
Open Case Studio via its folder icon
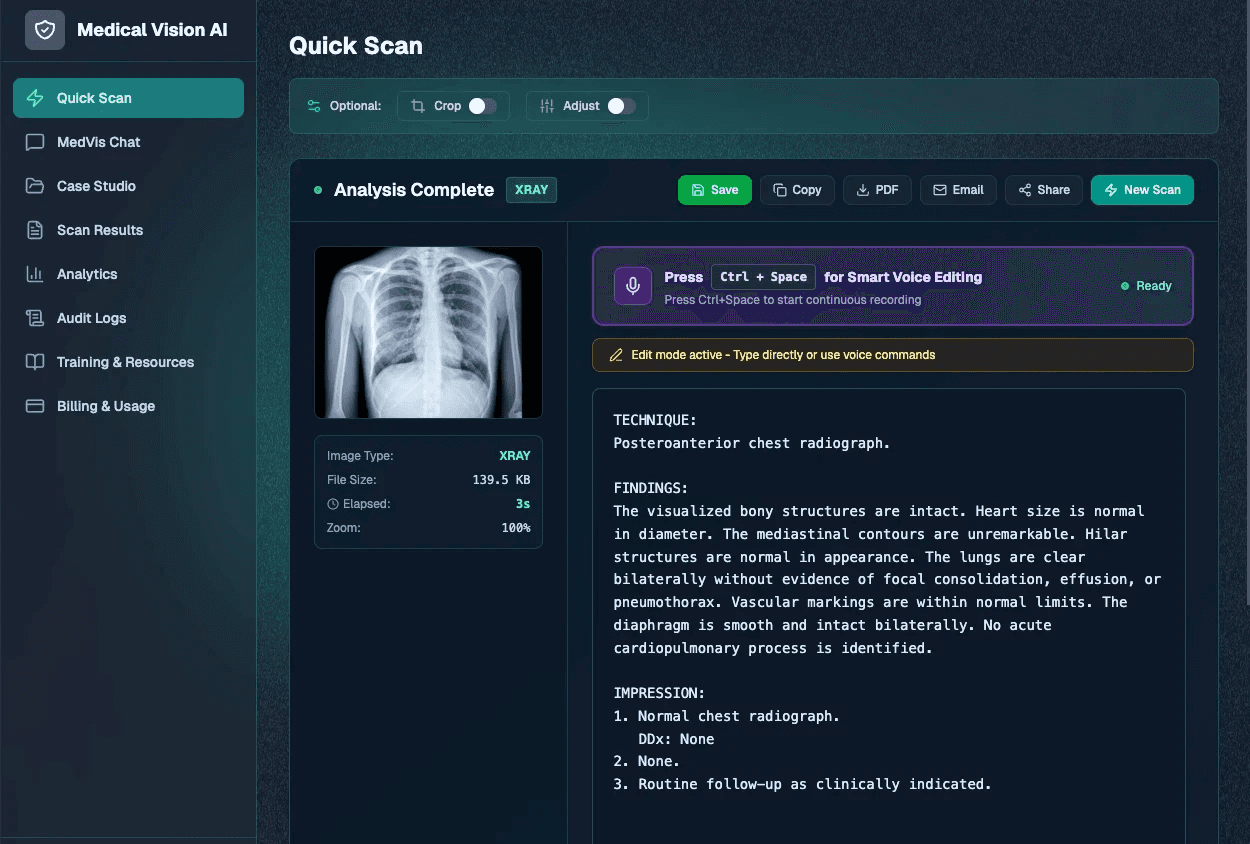[33, 186]
